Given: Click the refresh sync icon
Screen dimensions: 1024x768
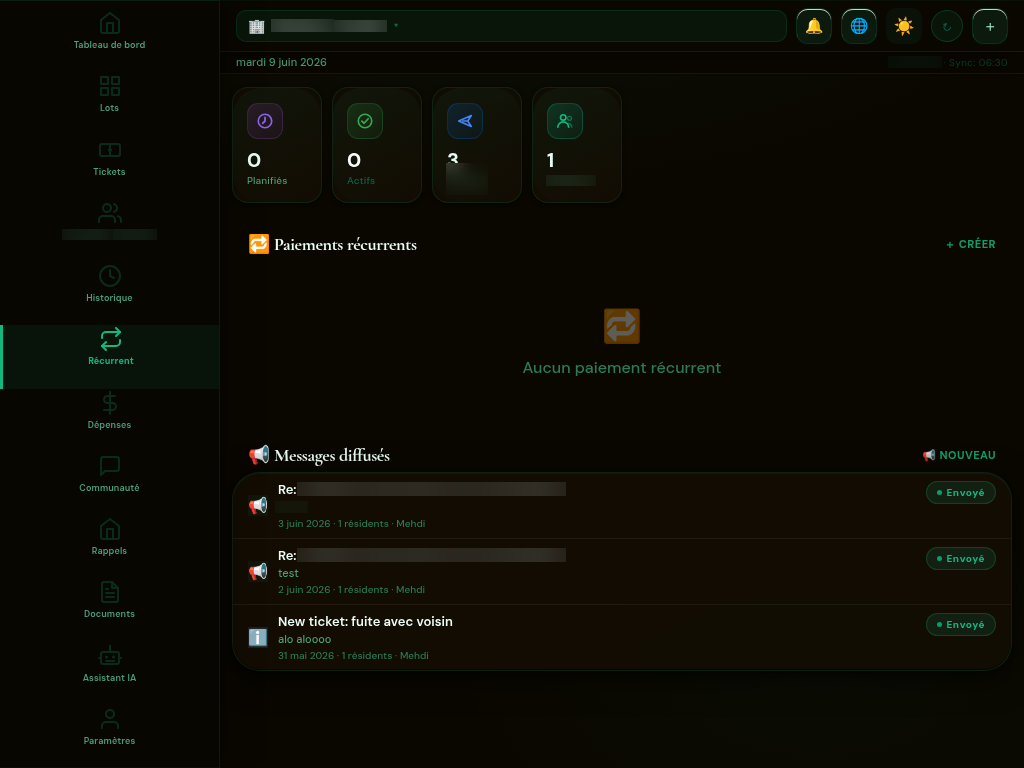Looking at the screenshot, I should point(947,27).
